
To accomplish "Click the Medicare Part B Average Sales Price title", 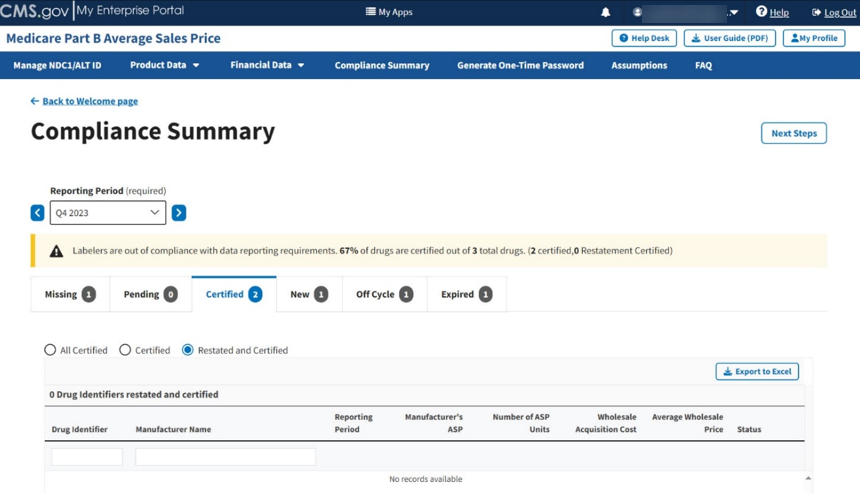I will click(113, 38).
